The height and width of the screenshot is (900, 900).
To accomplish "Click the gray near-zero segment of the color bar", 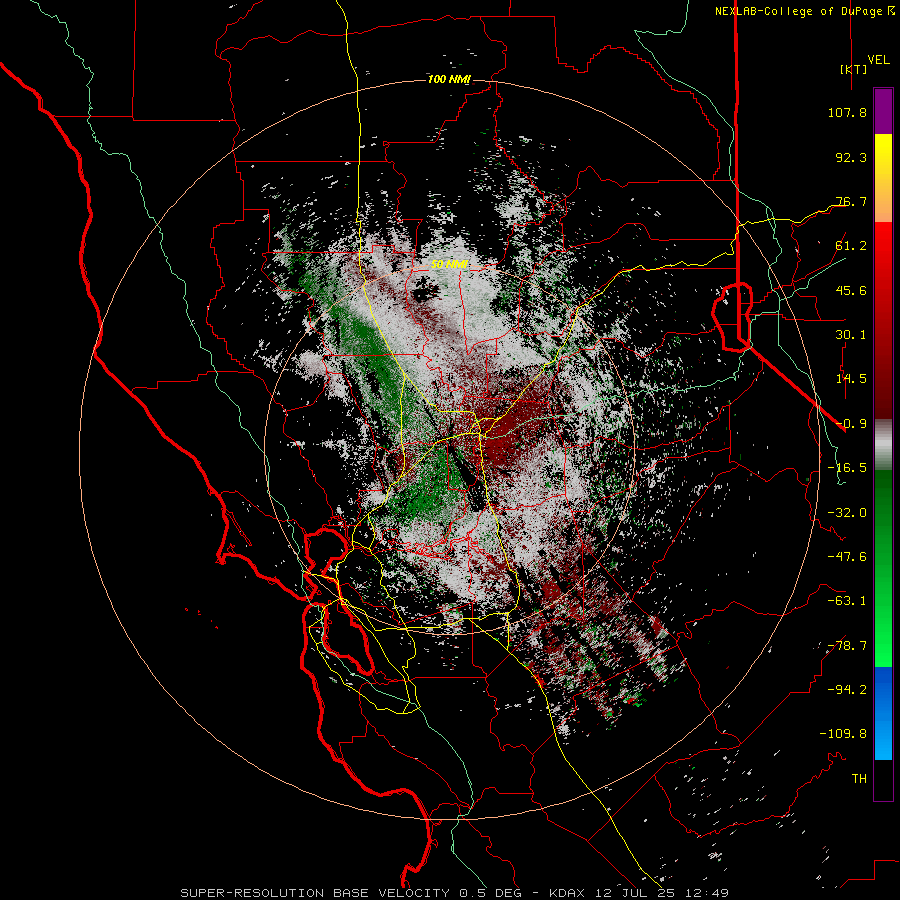I will 883,445.
